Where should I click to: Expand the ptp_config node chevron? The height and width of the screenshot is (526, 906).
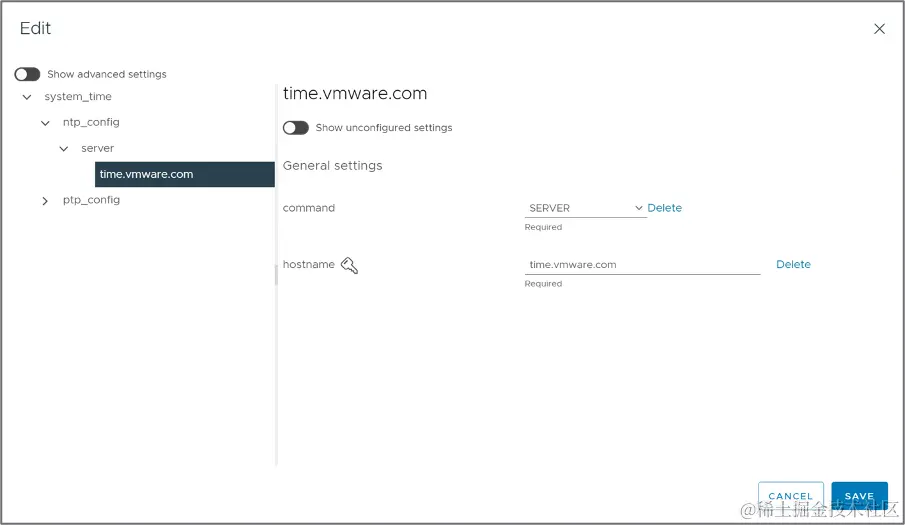pos(45,201)
